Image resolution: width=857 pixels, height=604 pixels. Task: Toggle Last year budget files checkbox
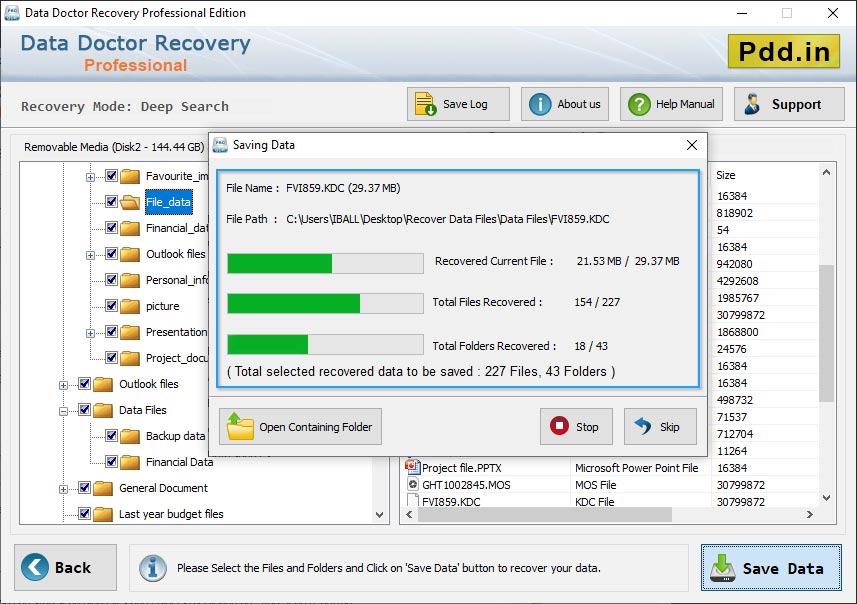(85, 513)
